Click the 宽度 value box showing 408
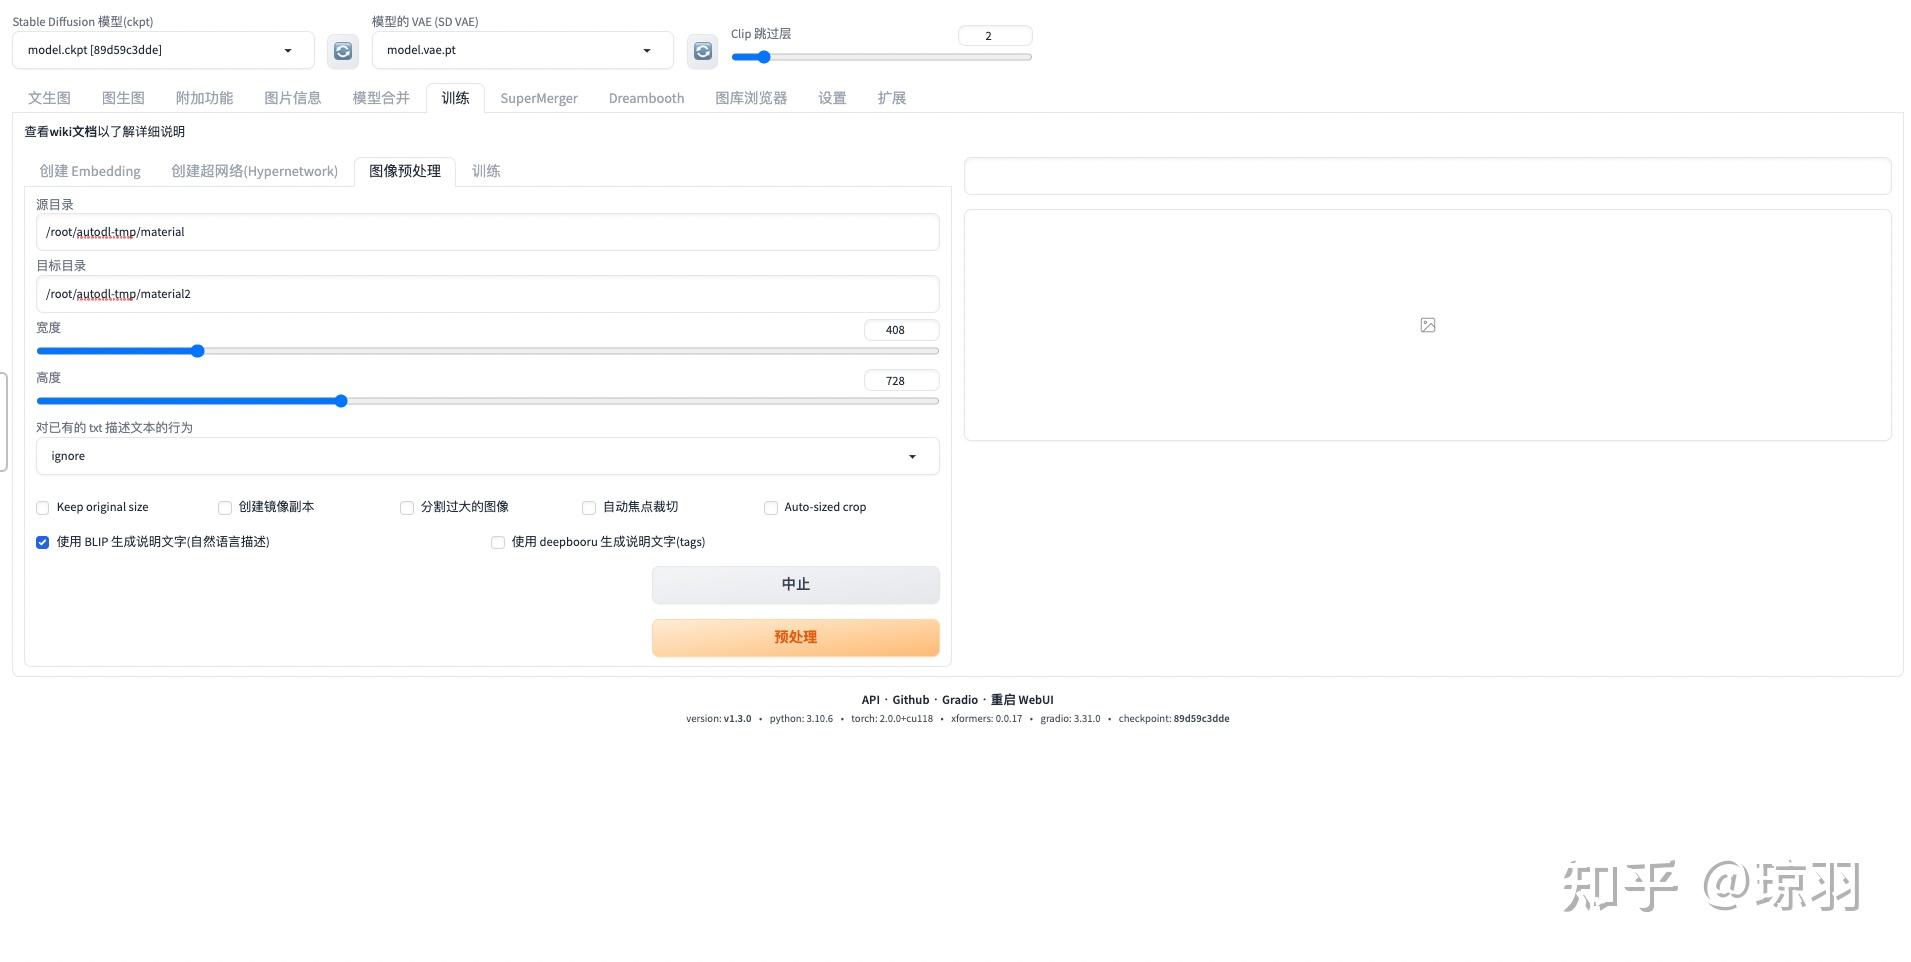This screenshot has width=1911, height=962. [901, 330]
